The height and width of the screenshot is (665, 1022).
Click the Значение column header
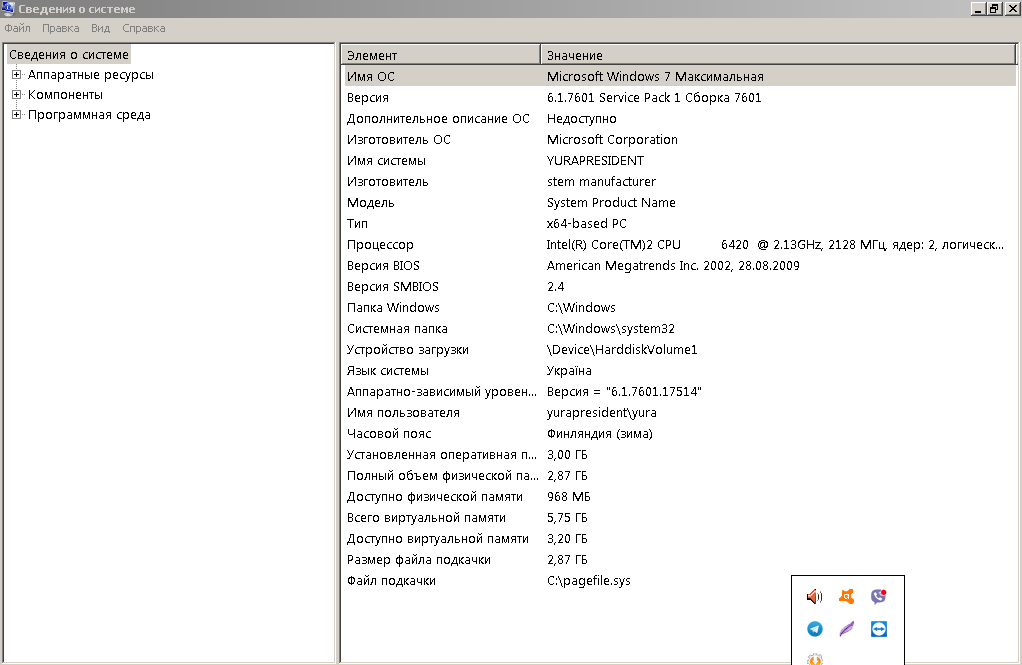[778, 55]
